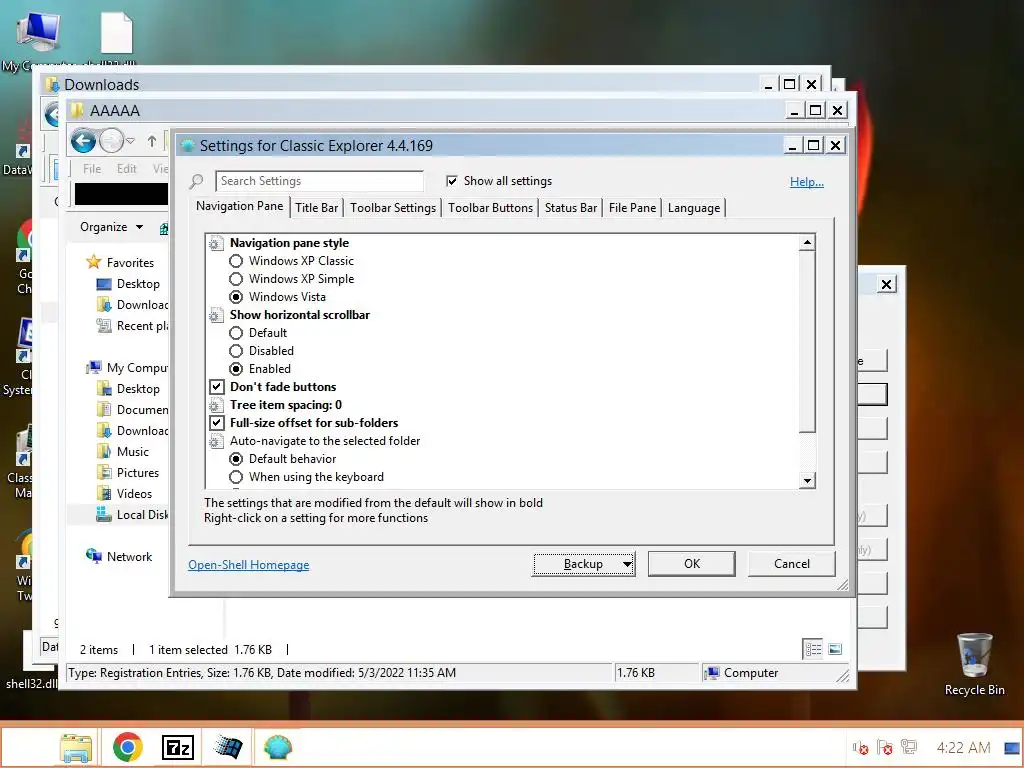The width and height of the screenshot is (1024, 768).
Task: Open Pictures folder in navigation tree
Action: tap(138, 473)
